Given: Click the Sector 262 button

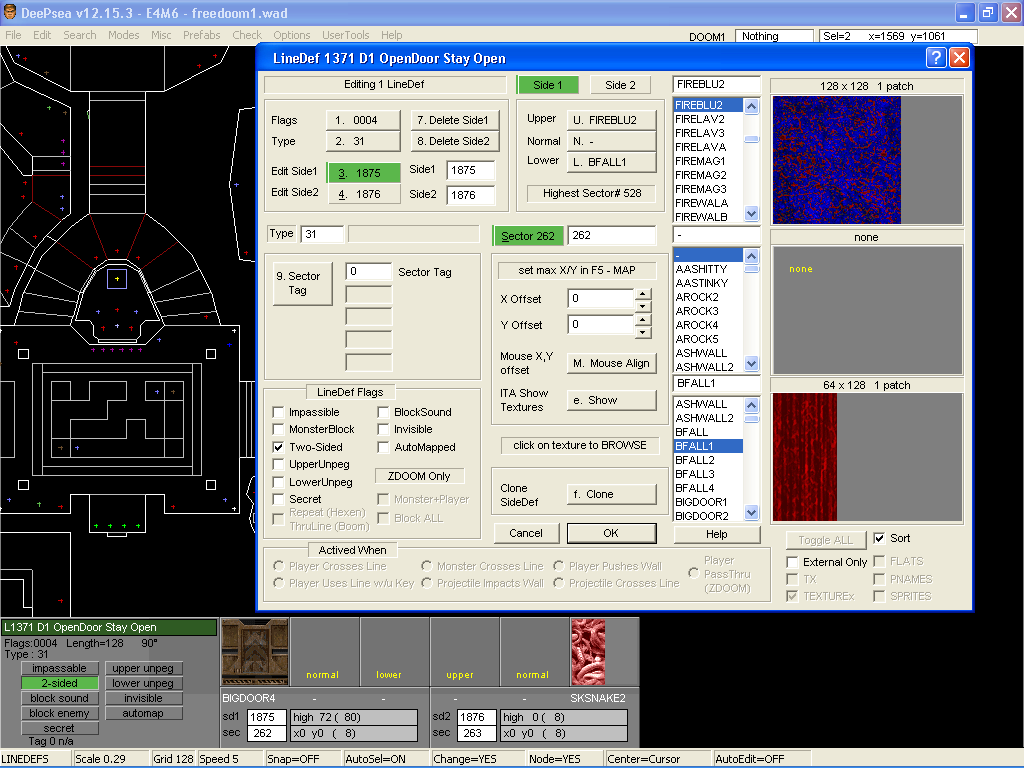Looking at the screenshot, I should pos(528,236).
